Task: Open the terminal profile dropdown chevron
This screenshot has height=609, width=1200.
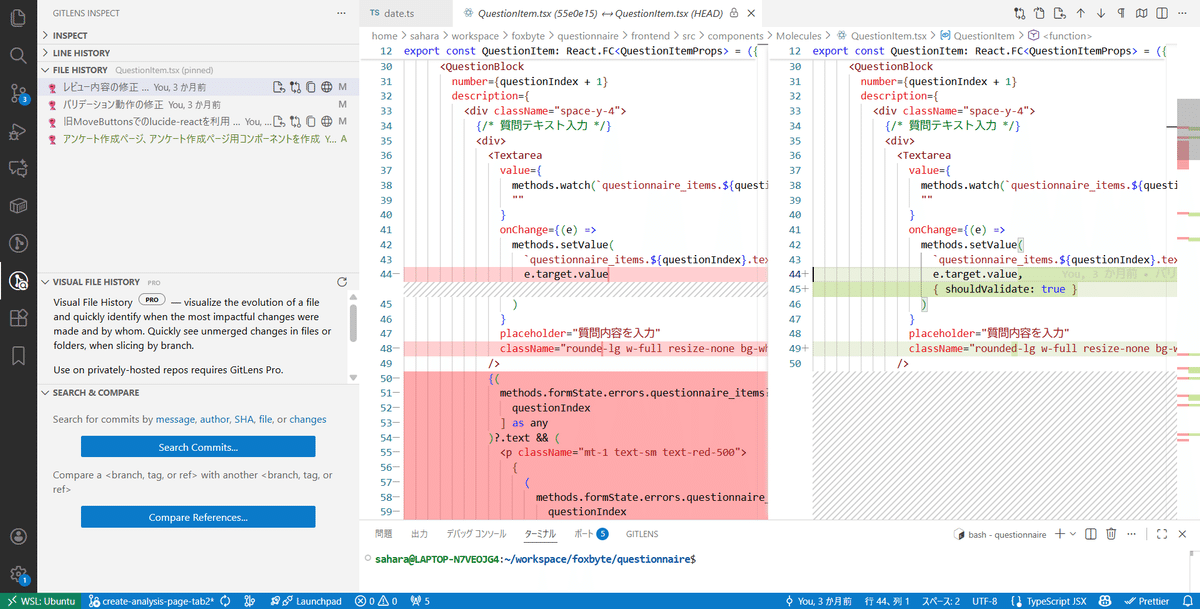Action: 1072,534
